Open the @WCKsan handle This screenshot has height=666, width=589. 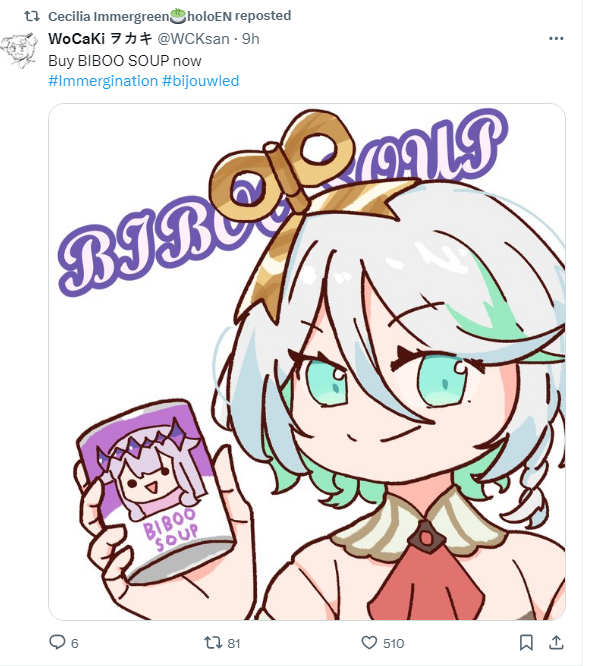(x=193, y=39)
